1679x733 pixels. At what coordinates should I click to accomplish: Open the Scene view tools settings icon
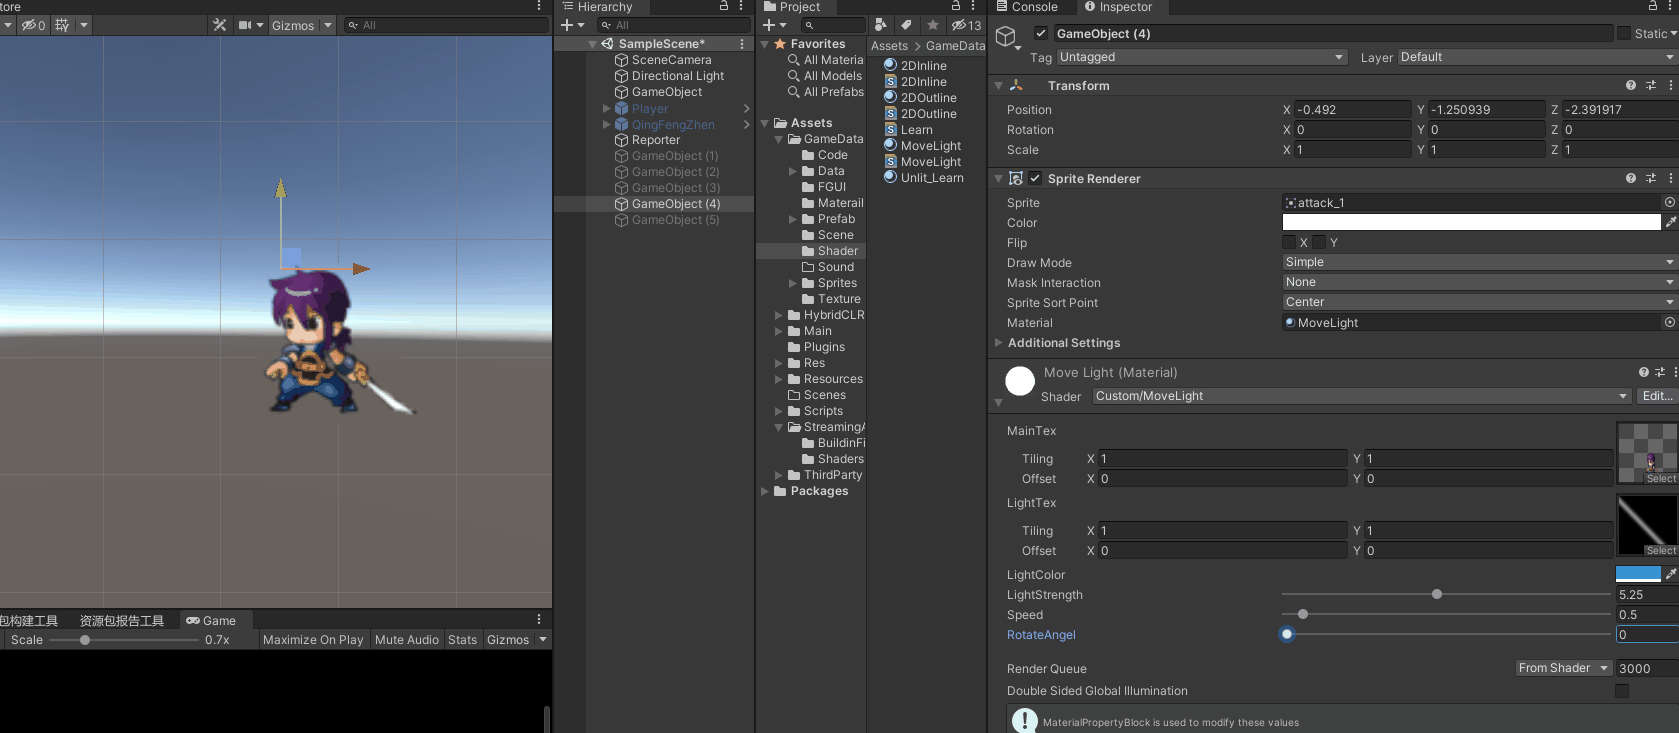pos(220,25)
